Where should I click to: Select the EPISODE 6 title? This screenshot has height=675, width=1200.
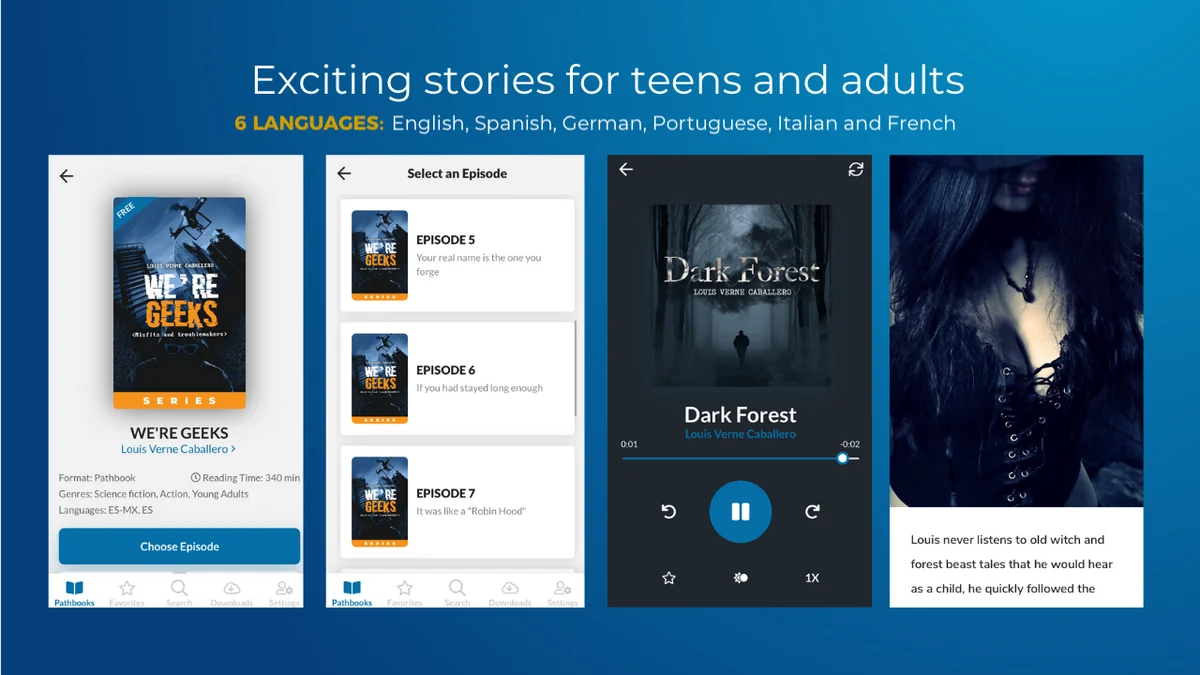(x=446, y=370)
